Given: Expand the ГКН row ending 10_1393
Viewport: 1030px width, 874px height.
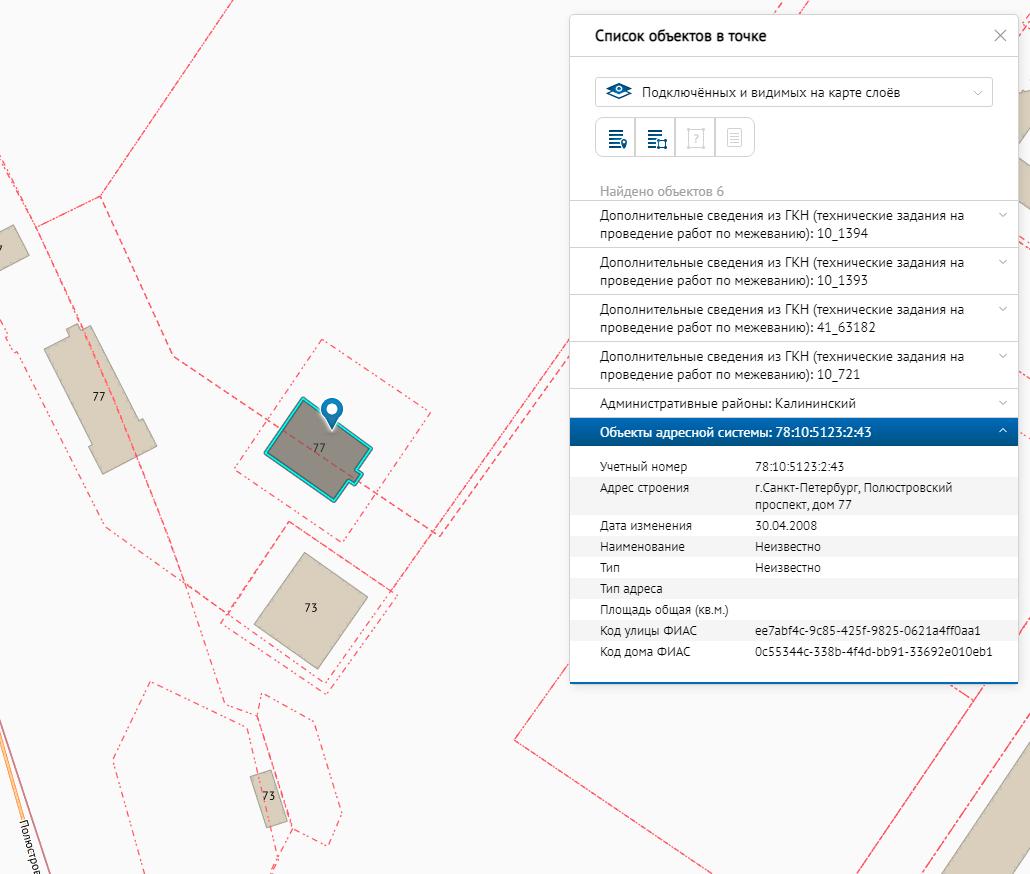Looking at the screenshot, I should coord(794,271).
